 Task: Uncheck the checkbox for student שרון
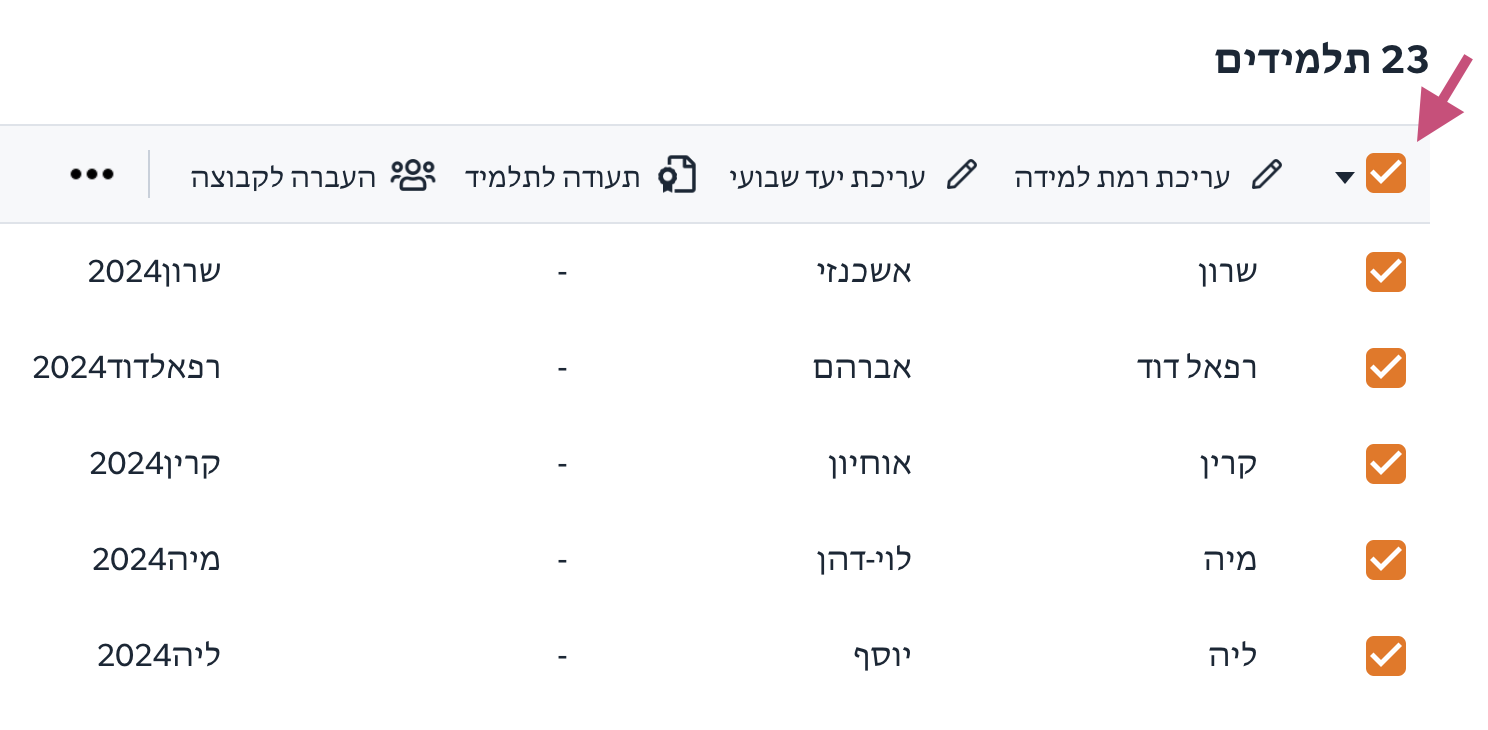point(1386,272)
